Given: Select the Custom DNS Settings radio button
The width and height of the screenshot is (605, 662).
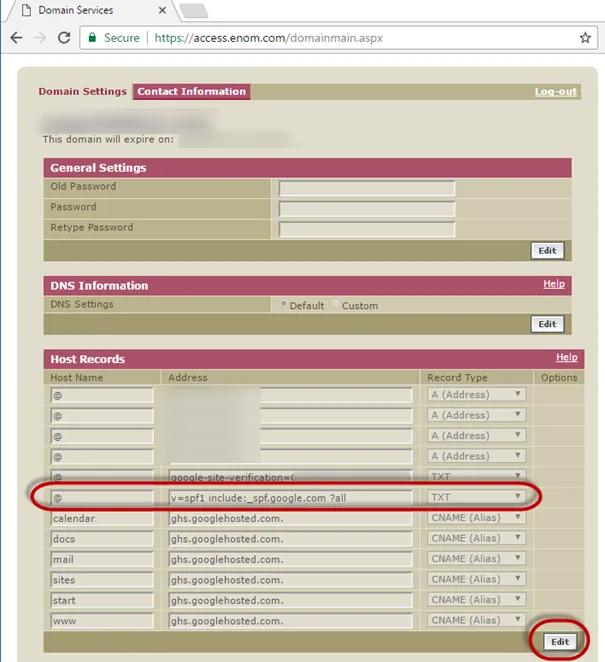Looking at the screenshot, I should pyautogui.click(x=336, y=305).
